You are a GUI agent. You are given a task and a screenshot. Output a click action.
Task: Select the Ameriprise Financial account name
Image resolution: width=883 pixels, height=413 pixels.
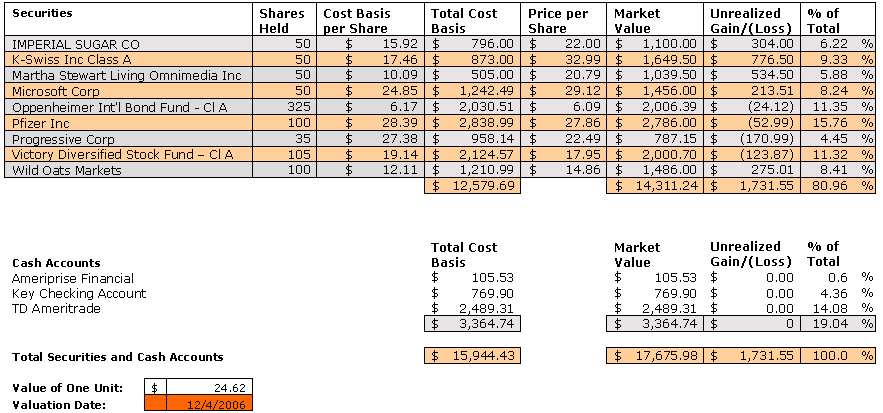pyautogui.click(x=73, y=278)
